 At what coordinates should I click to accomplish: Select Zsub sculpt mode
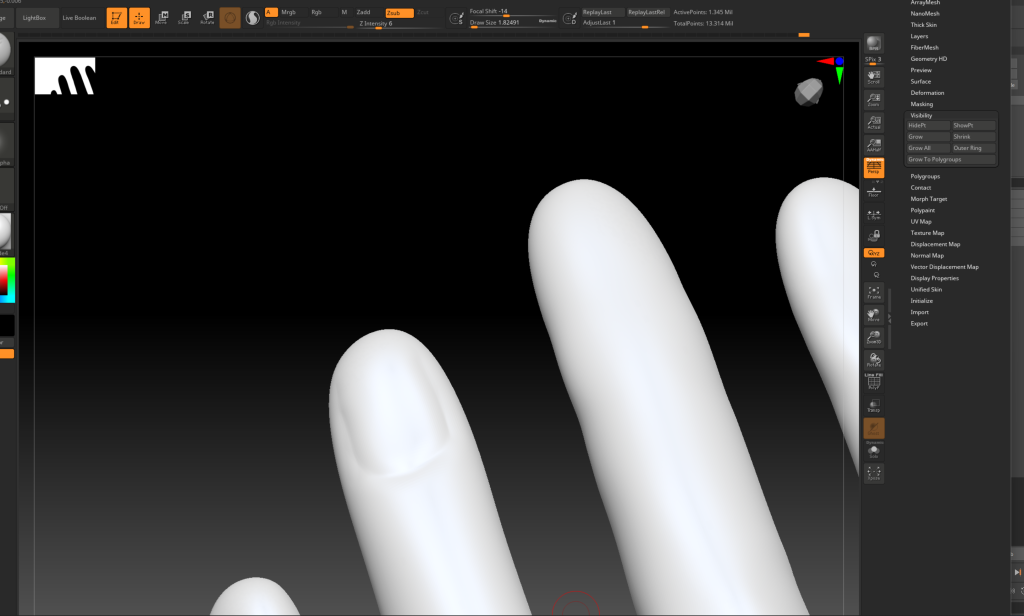399,12
